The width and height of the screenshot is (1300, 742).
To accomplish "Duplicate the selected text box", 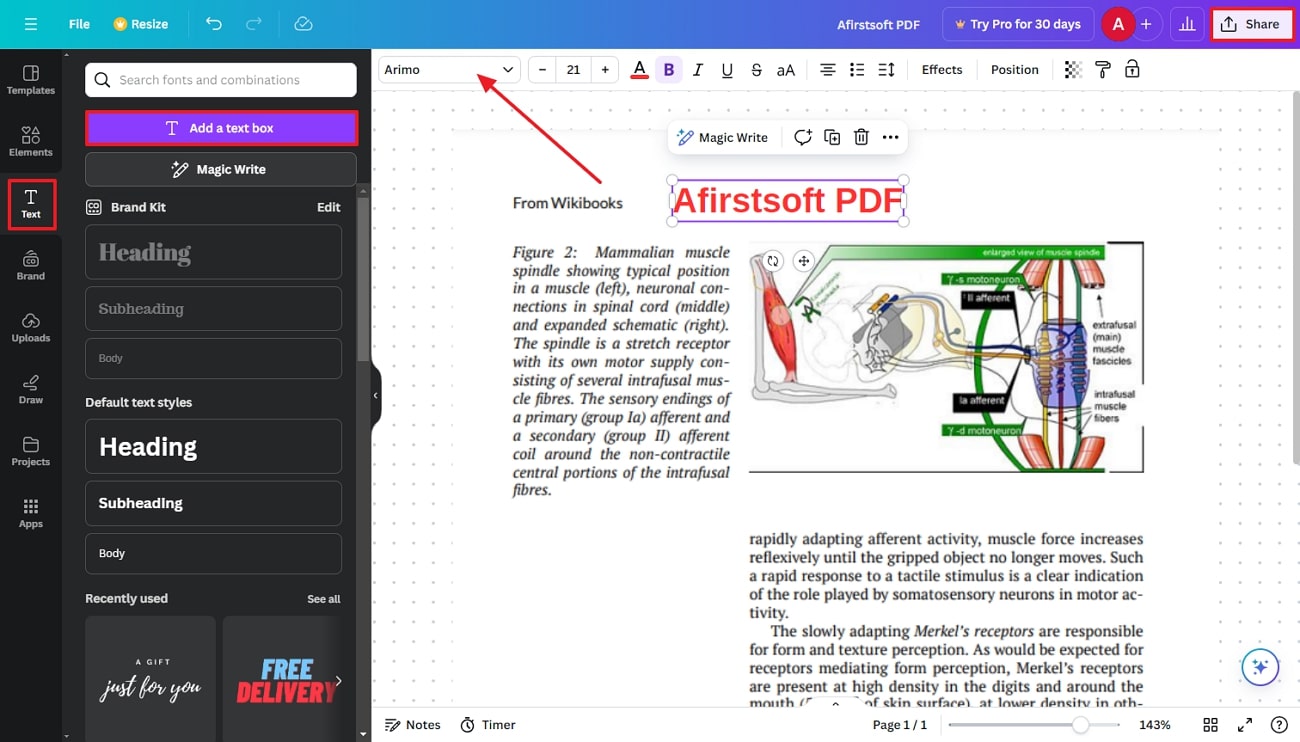I will (x=832, y=137).
